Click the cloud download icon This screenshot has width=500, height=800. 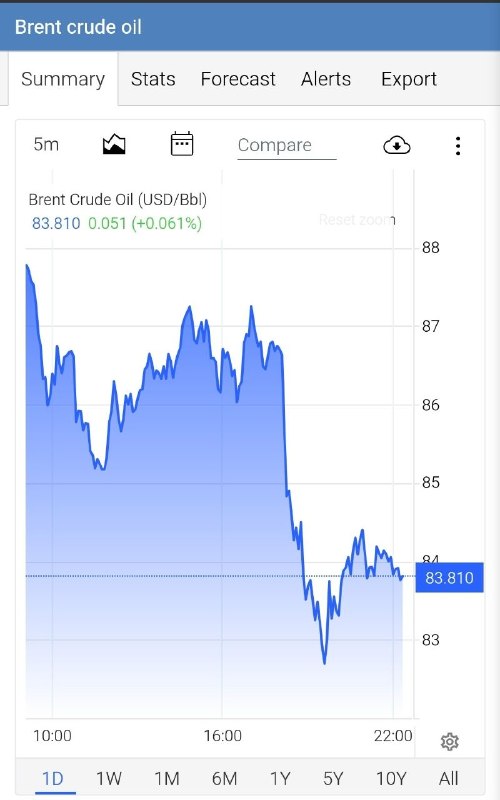[x=396, y=145]
